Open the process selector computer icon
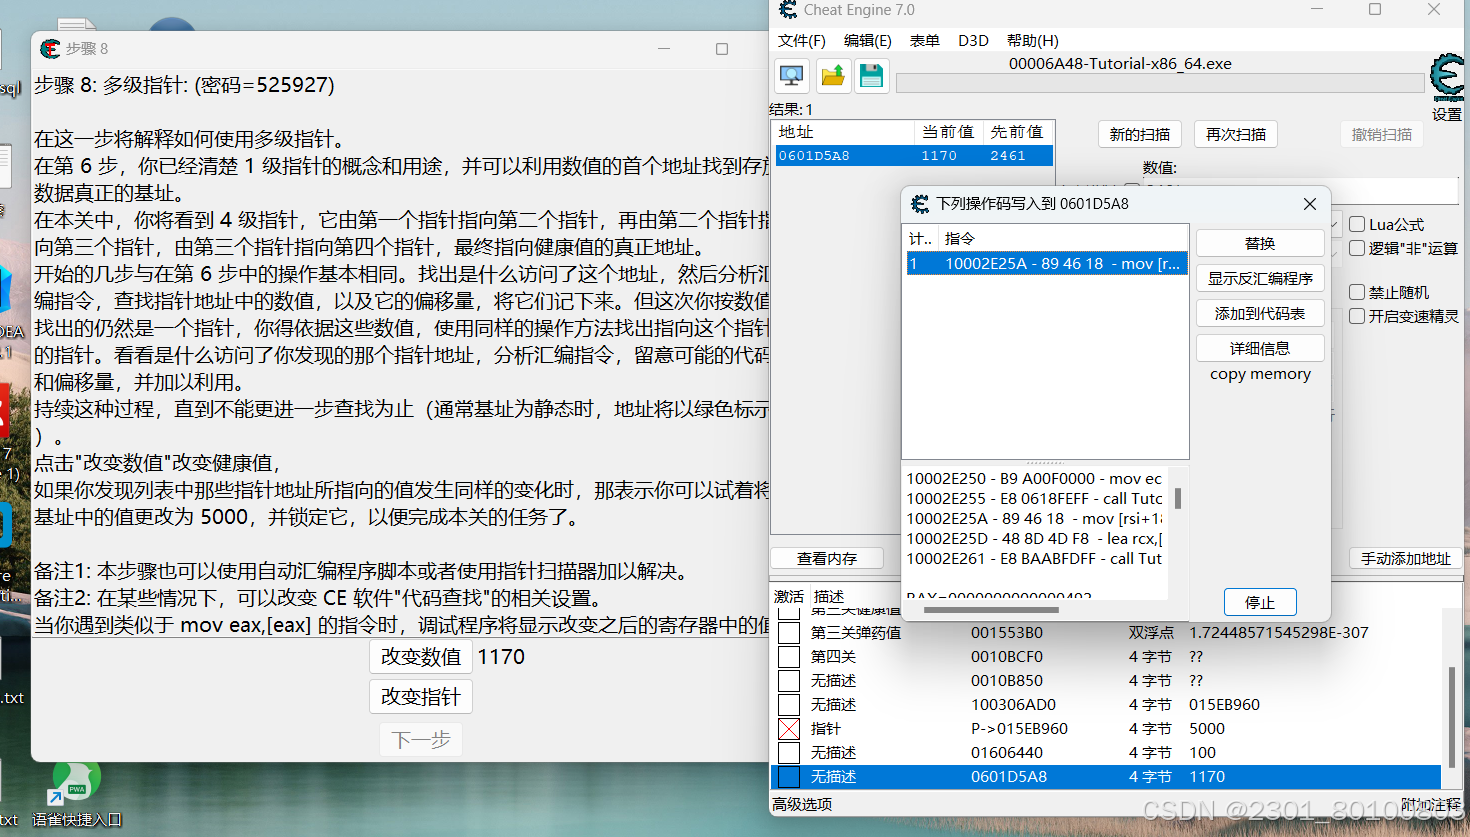The image size is (1470, 837). coord(792,76)
